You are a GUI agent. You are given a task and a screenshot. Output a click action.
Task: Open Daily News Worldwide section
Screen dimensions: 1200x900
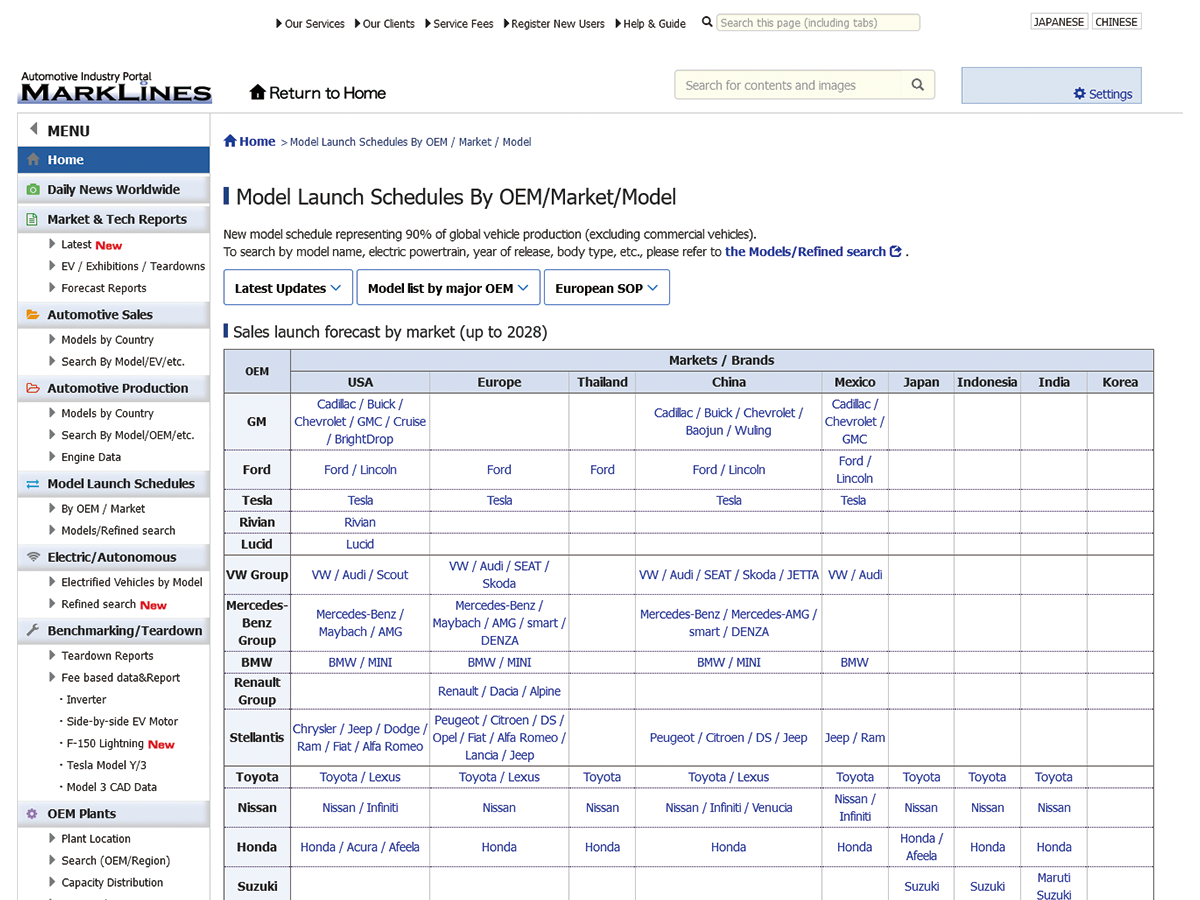(x=114, y=190)
